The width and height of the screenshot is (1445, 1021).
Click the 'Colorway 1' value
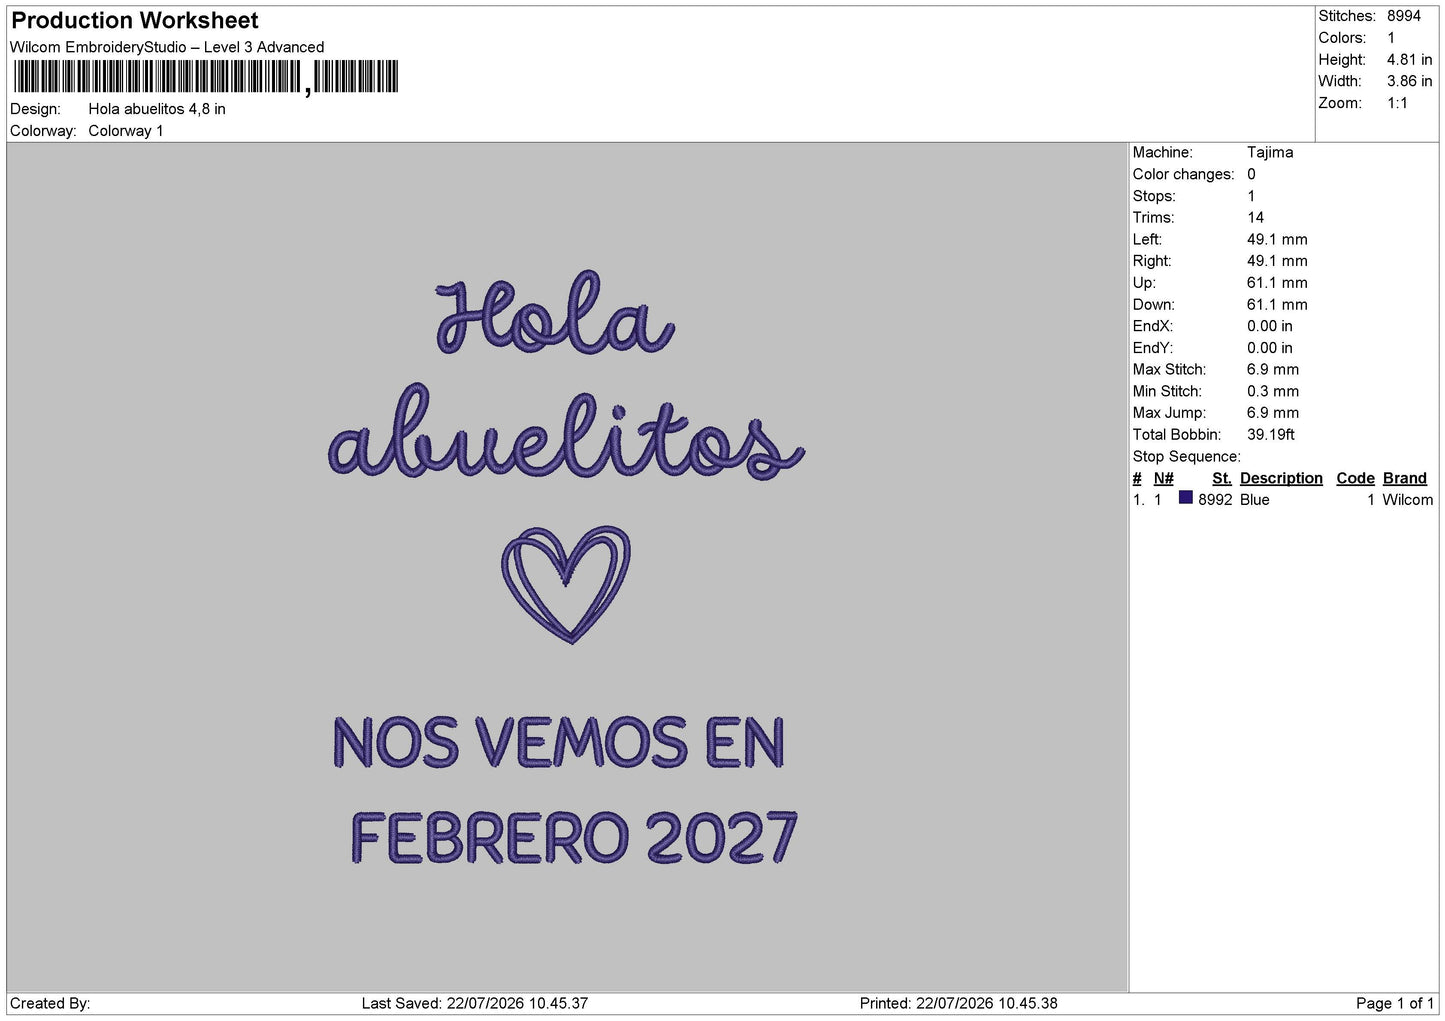pyautogui.click(x=126, y=131)
